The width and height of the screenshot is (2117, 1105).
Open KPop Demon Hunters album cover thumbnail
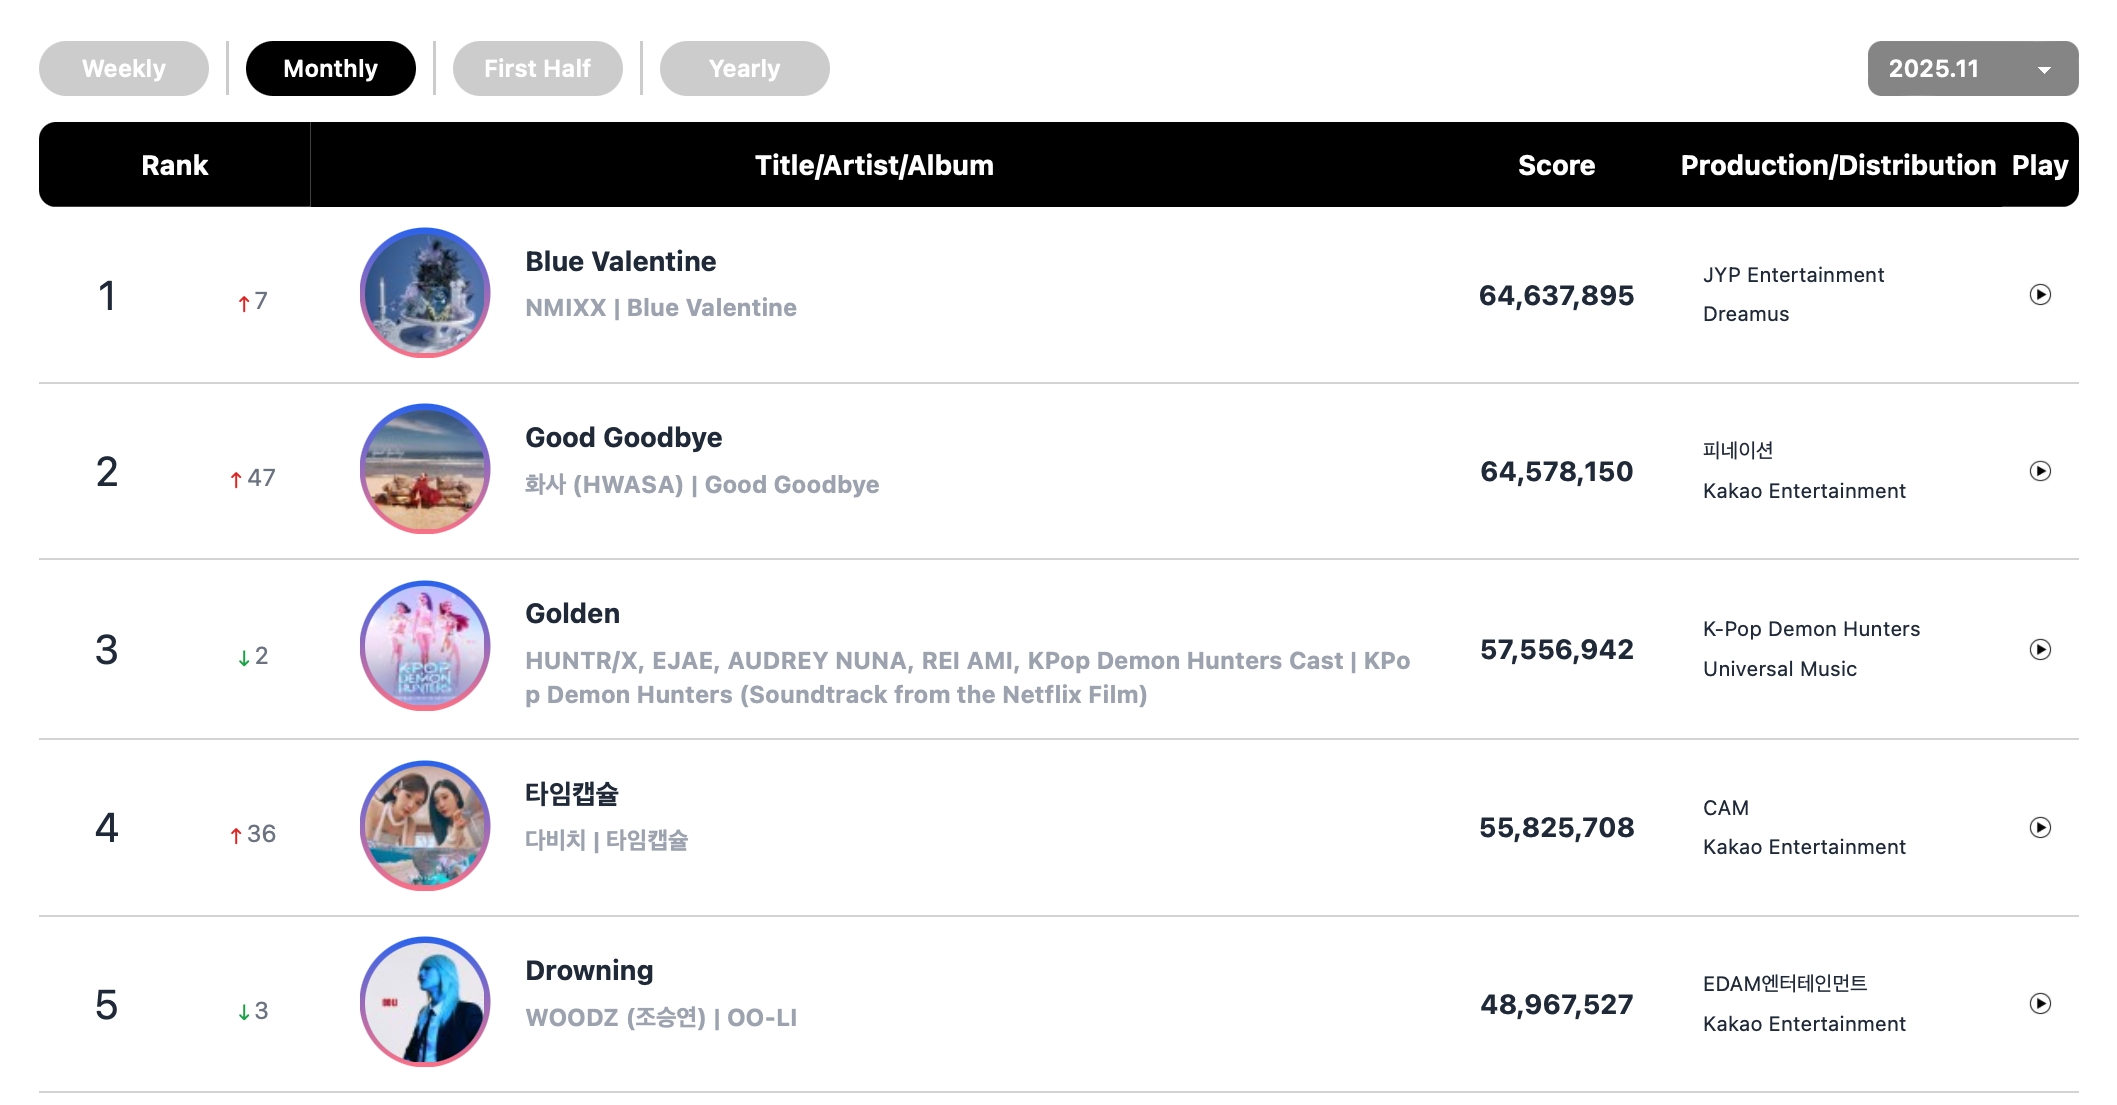coord(425,646)
